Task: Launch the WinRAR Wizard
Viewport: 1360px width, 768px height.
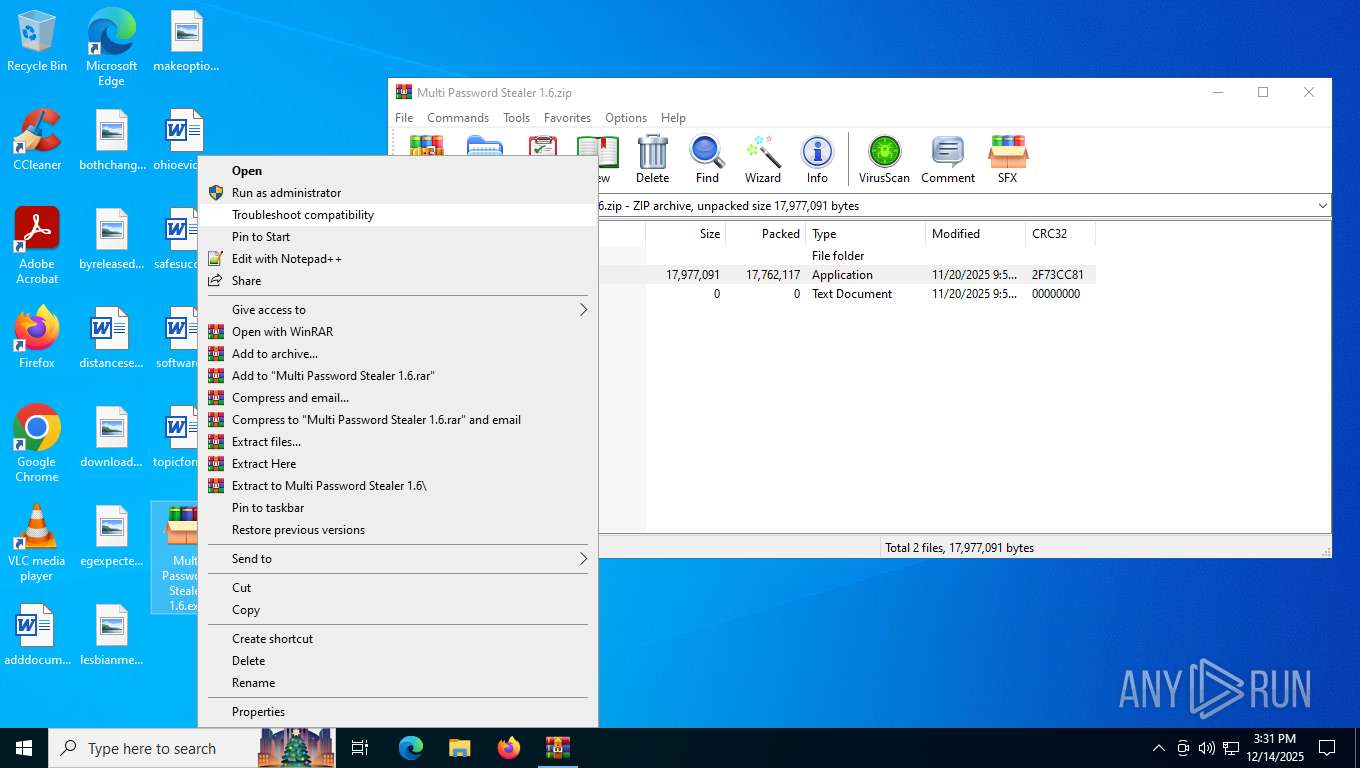Action: 762,160
